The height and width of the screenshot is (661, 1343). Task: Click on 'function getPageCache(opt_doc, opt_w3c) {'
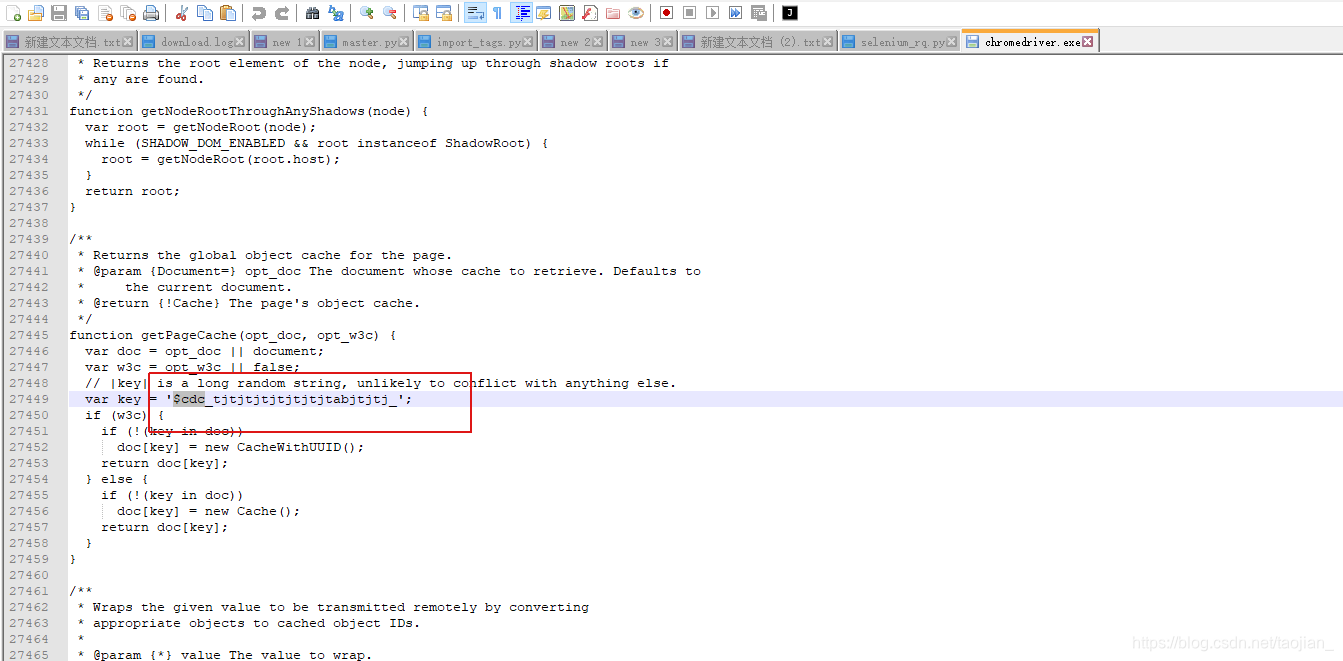(233, 335)
